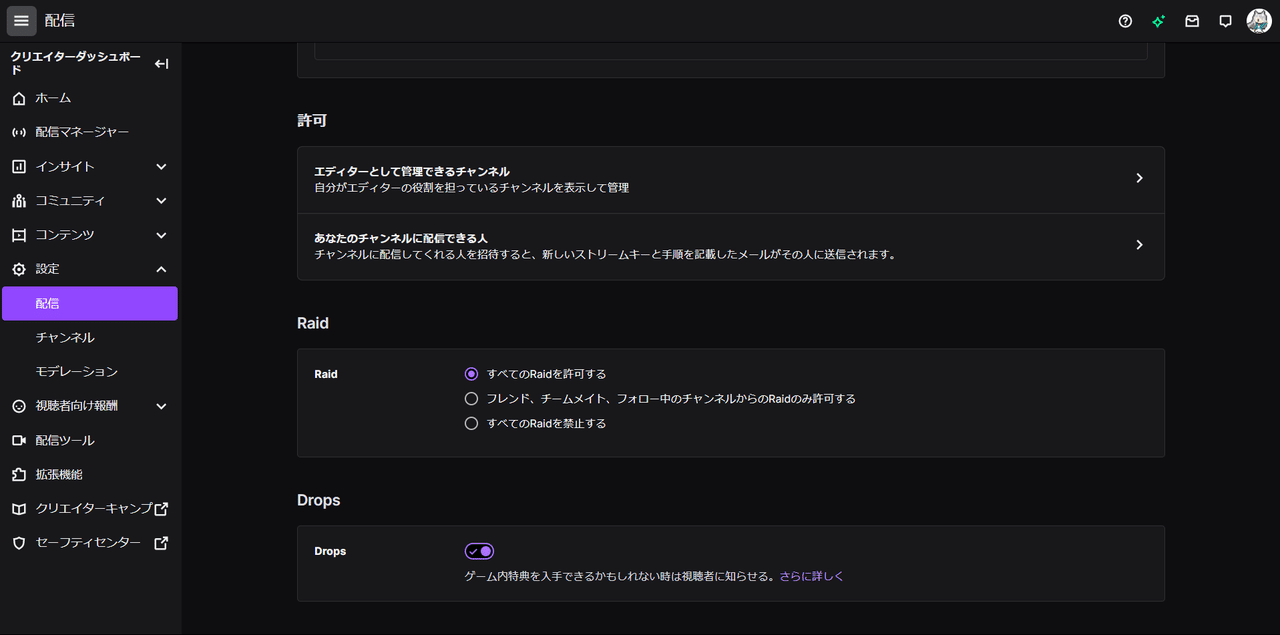Open the whispers chat bubble icon
This screenshot has height=635, width=1280.
[x=1225, y=21]
